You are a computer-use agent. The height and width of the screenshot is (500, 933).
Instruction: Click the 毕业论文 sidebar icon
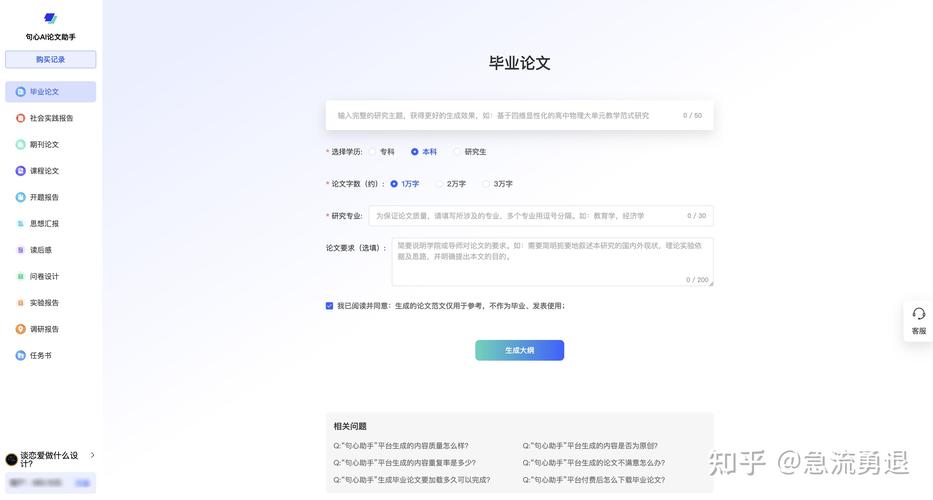click(x=20, y=92)
